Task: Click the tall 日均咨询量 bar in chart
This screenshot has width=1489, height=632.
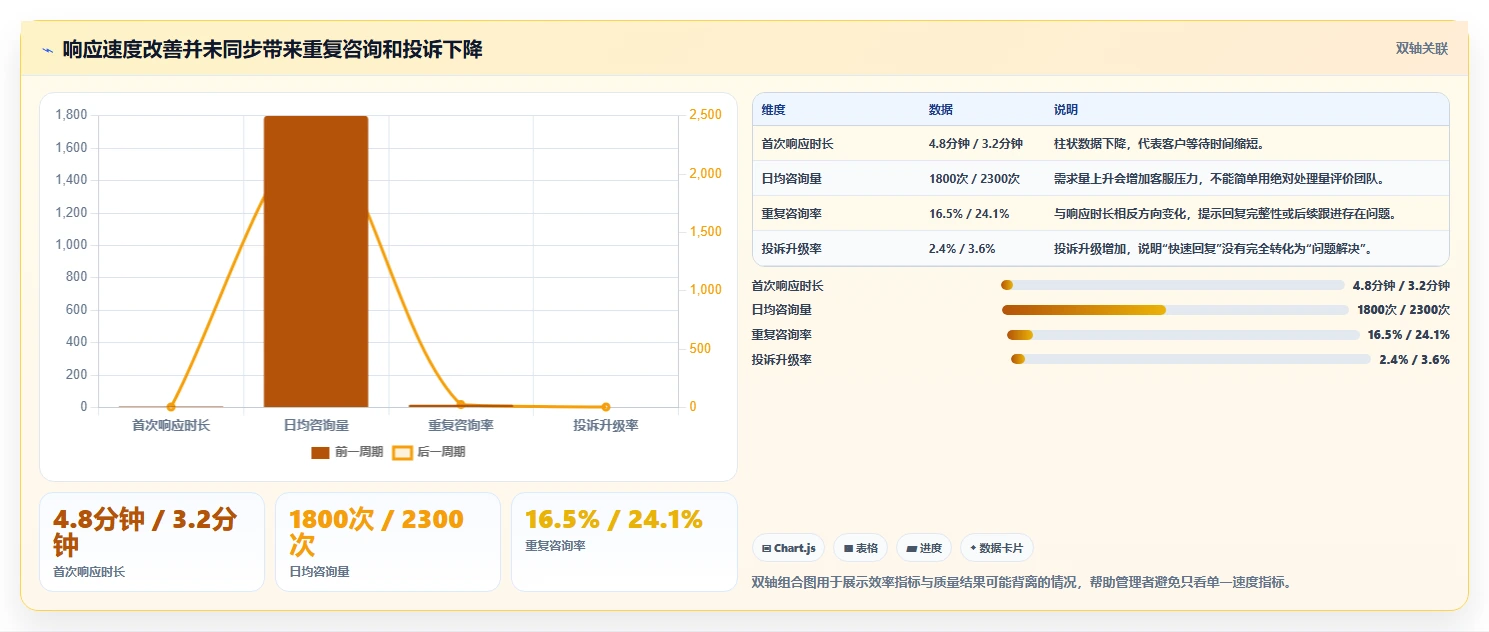Action: click(316, 262)
